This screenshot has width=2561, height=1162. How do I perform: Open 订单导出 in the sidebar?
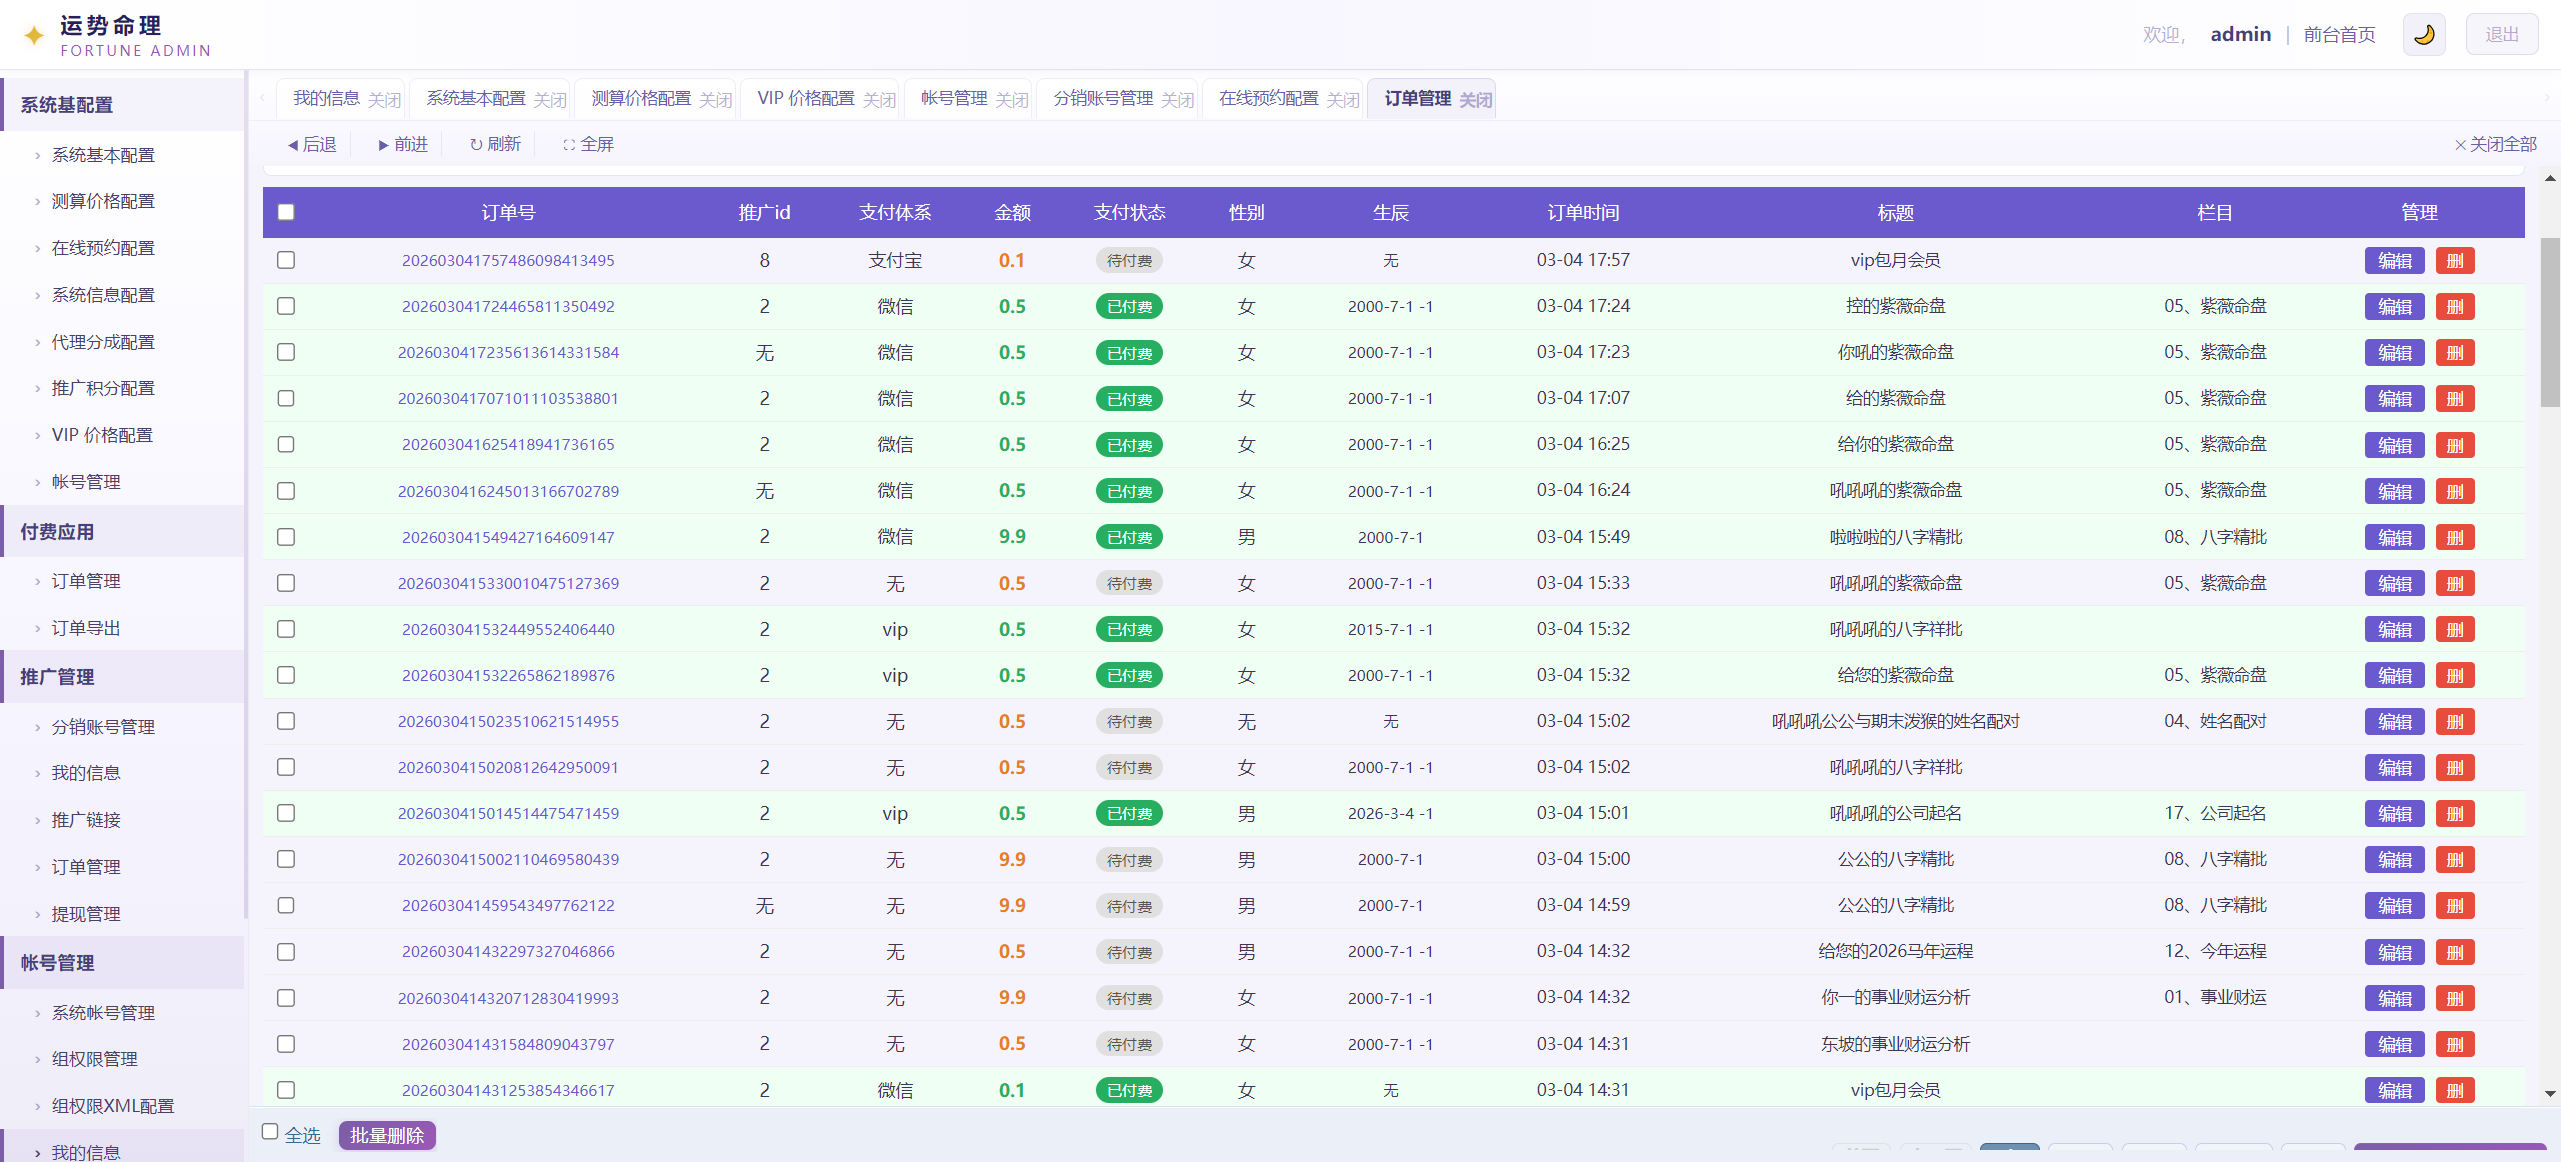(x=86, y=628)
